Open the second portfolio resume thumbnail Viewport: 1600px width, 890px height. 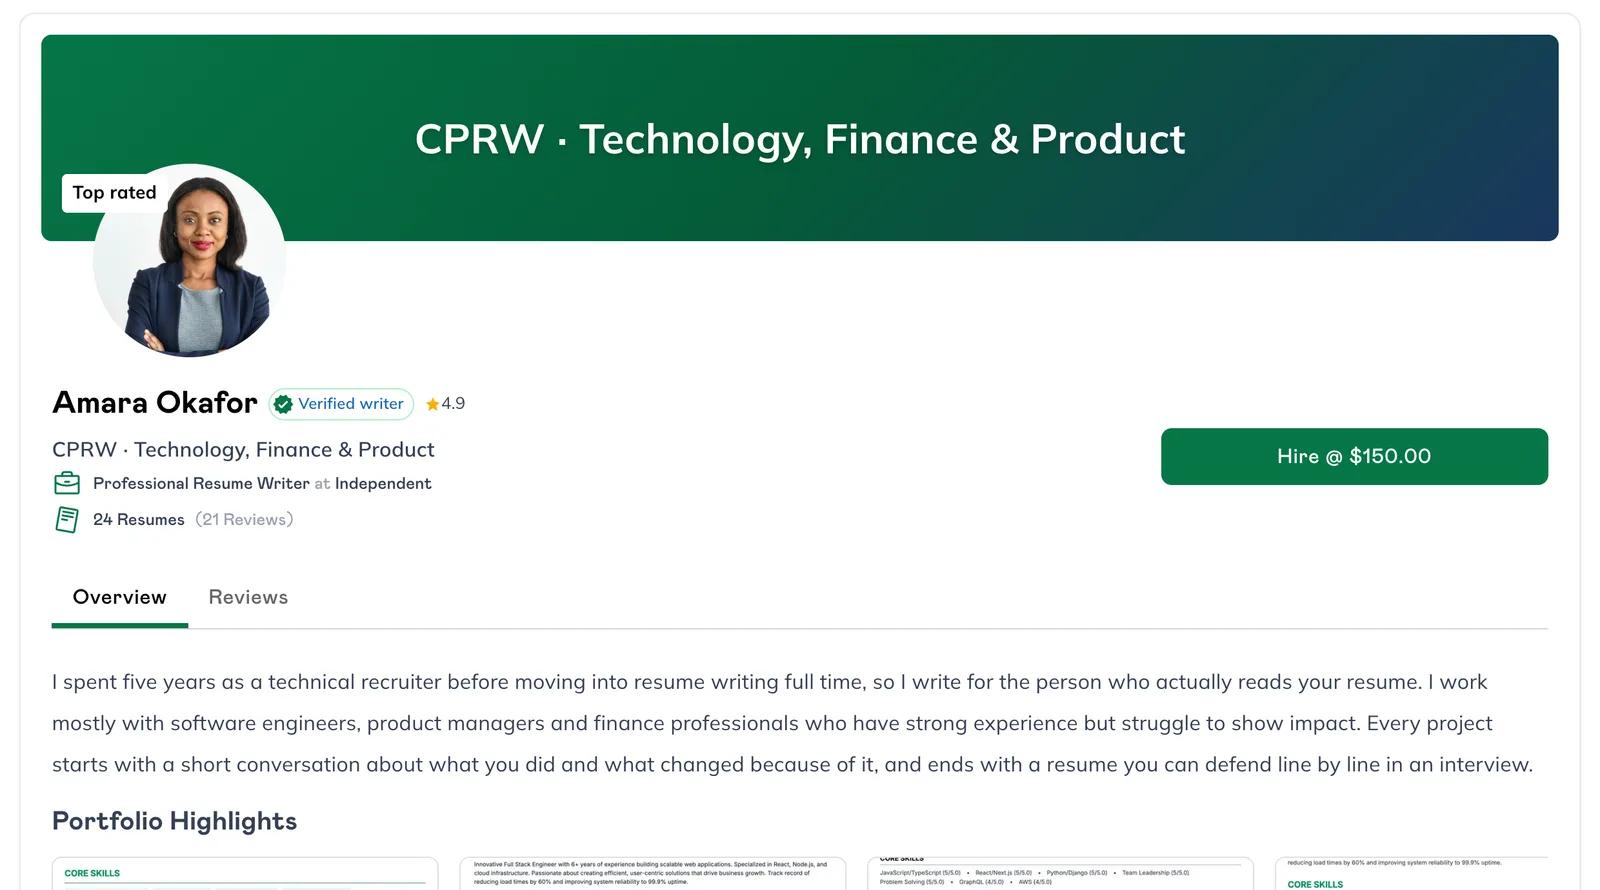point(653,873)
